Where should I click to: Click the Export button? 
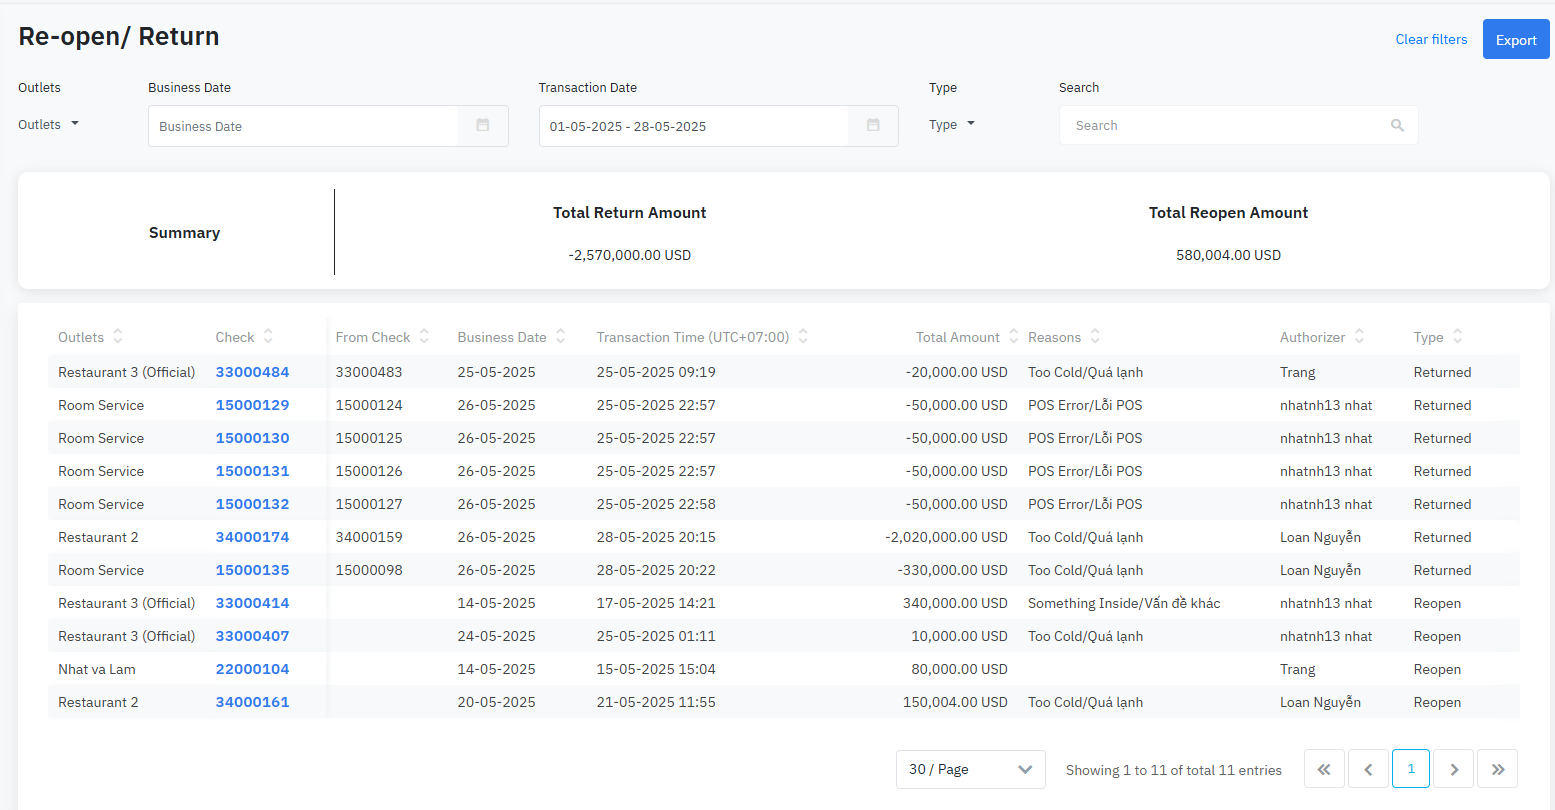point(1515,40)
